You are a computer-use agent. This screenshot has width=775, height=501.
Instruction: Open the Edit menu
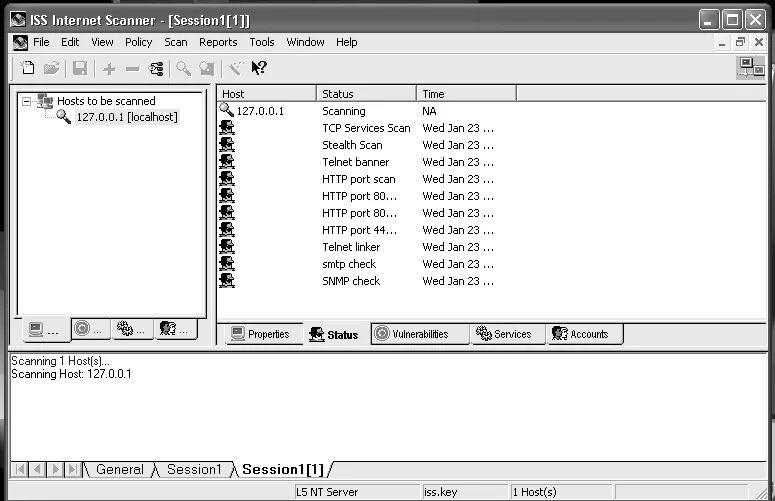click(70, 42)
